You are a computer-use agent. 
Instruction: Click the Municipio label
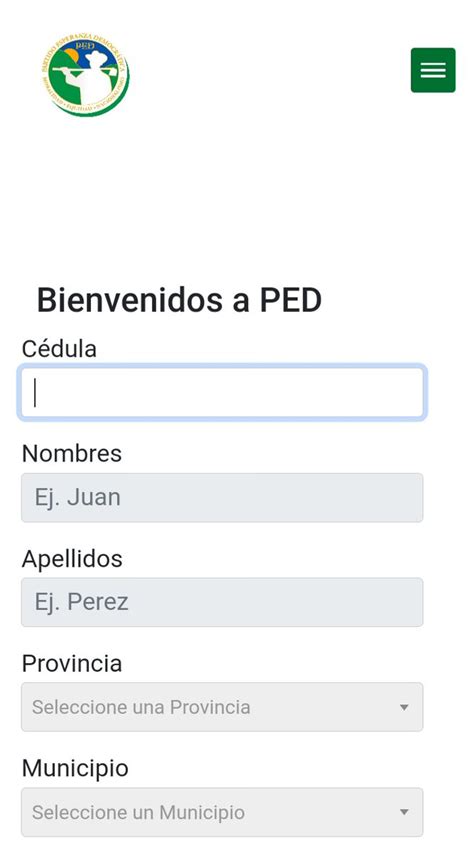(x=75, y=769)
